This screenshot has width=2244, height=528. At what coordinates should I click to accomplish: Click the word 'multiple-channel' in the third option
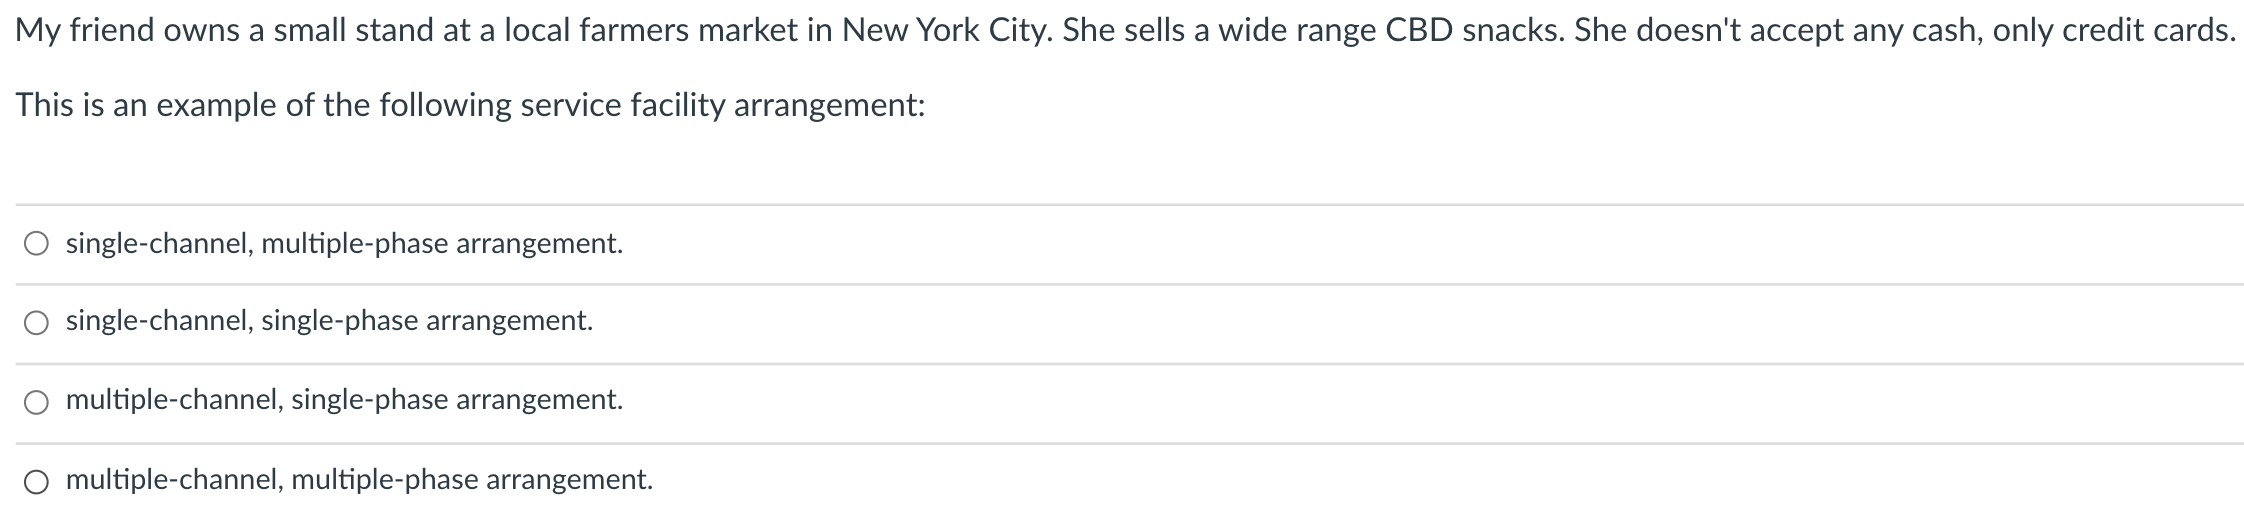pyautogui.click(x=175, y=400)
